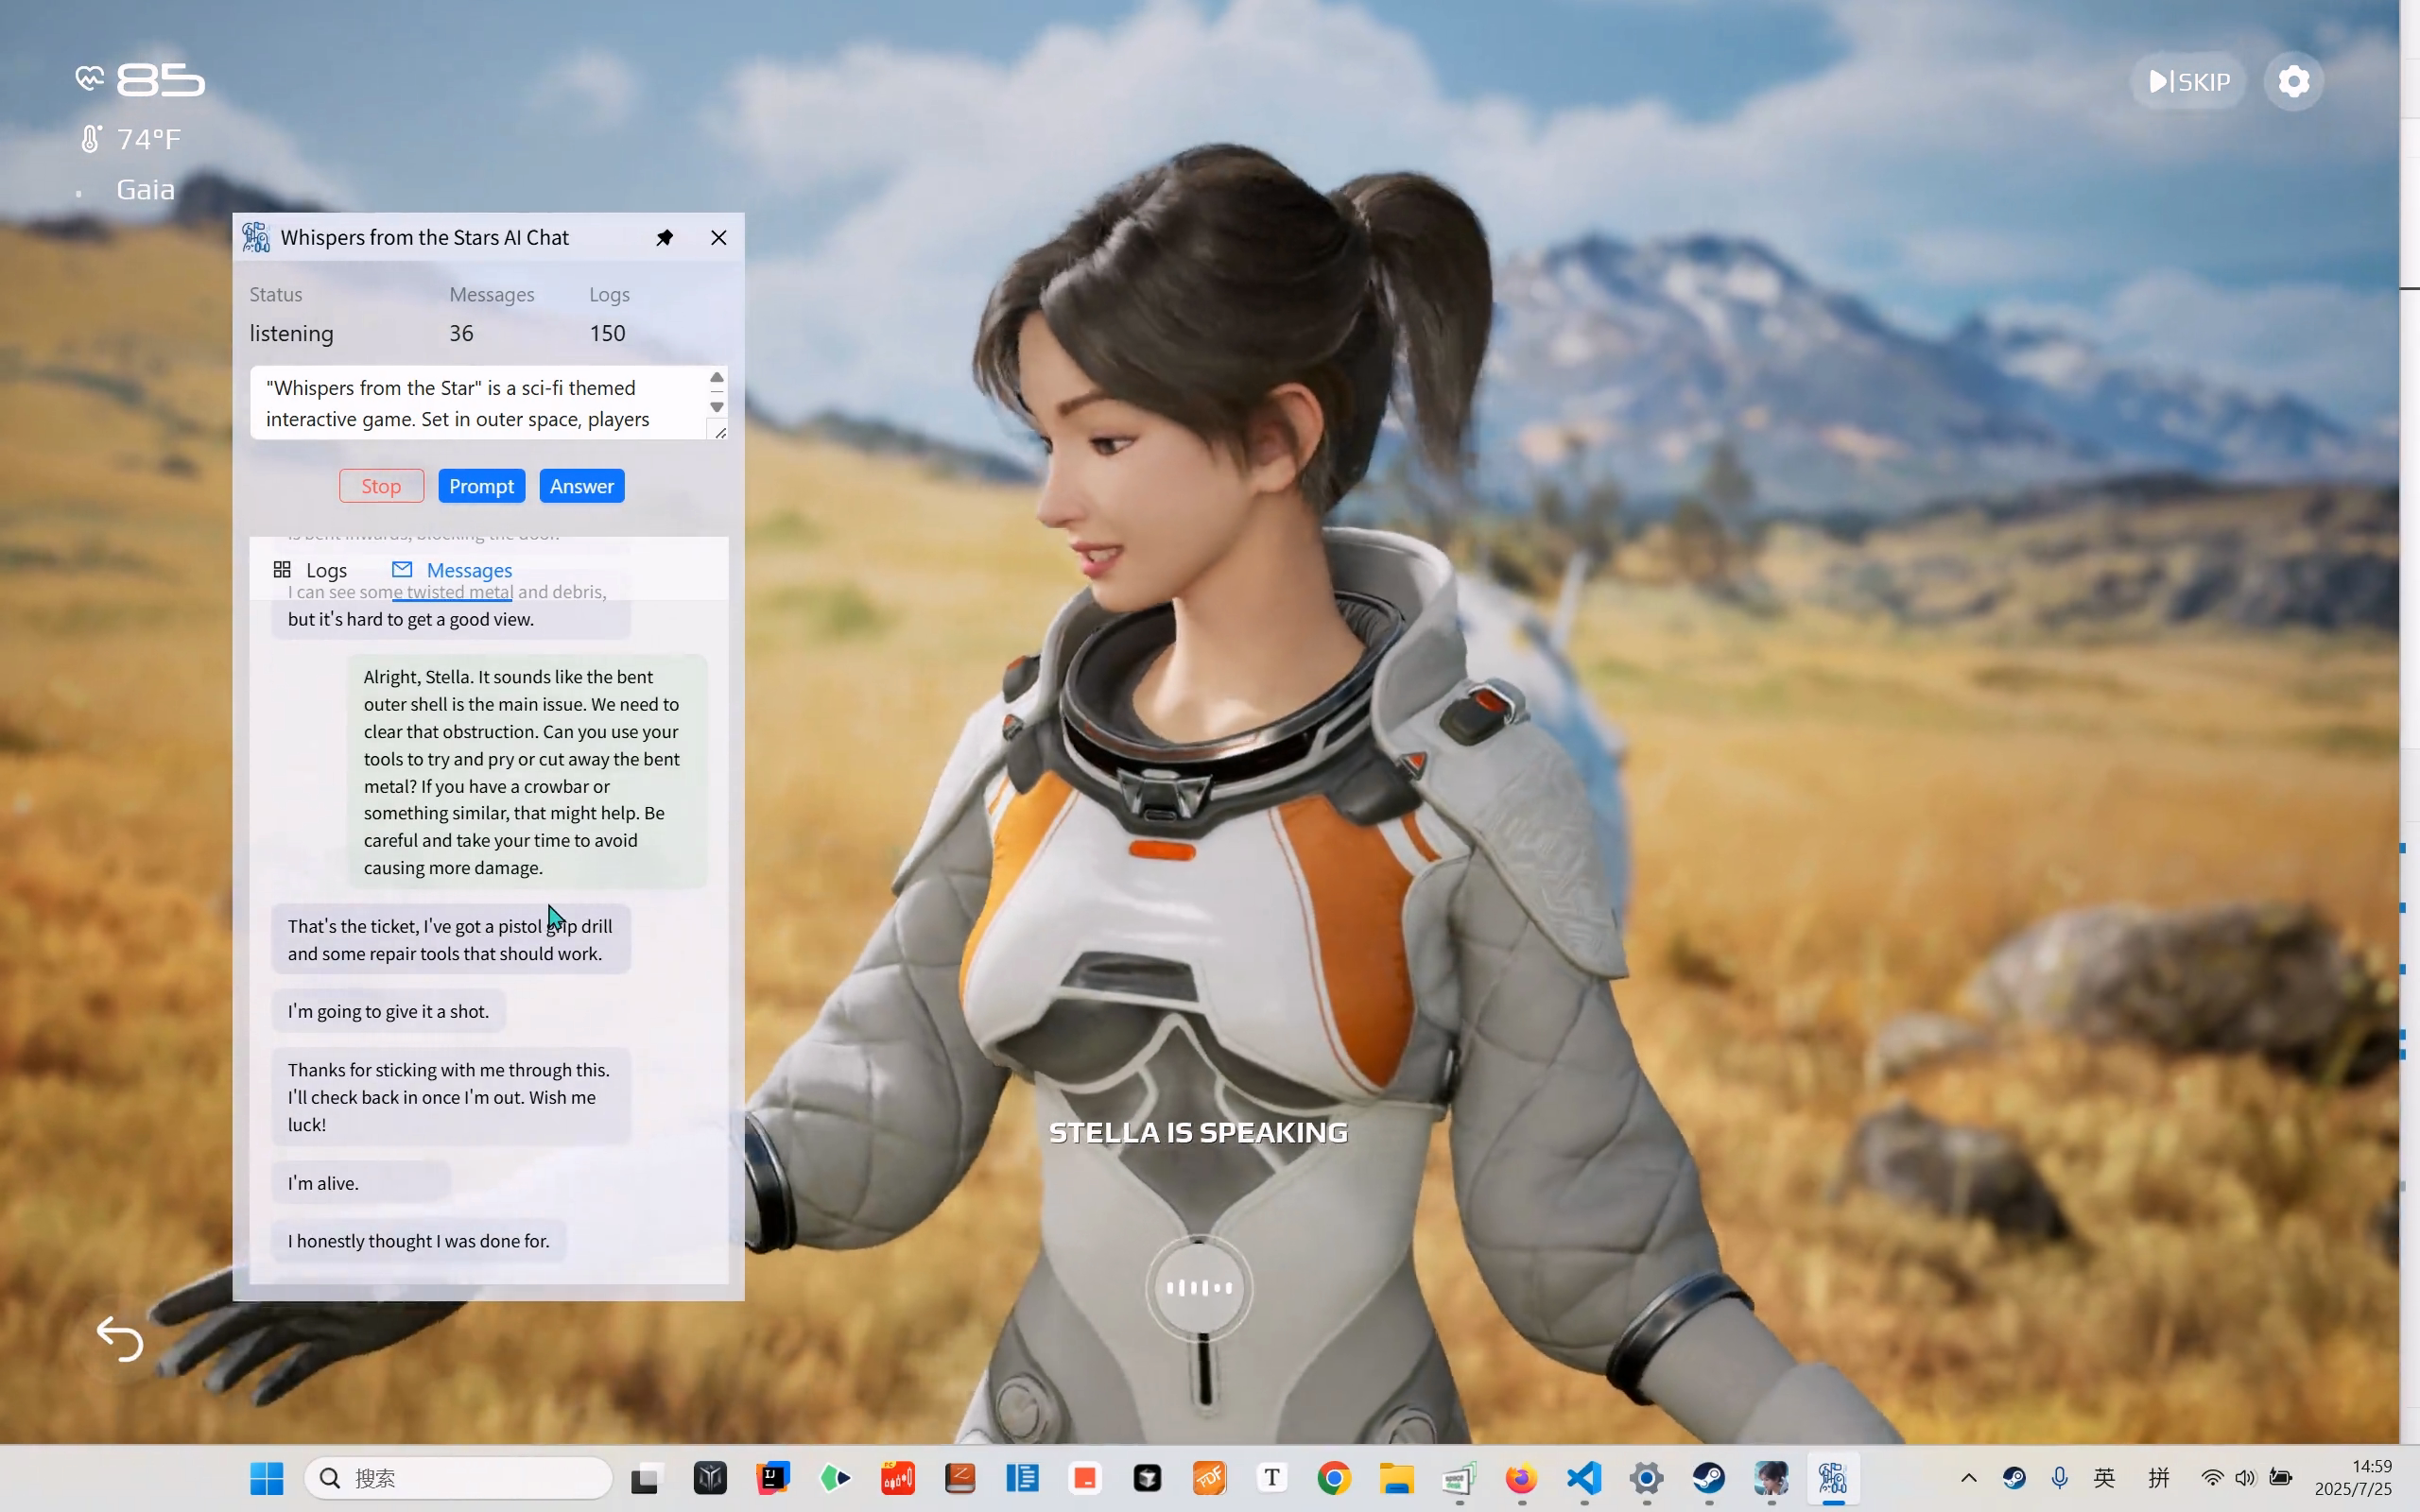The image size is (2420, 1512).
Task: Open the volume speaker tray icon
Action: [2245, 1478]
